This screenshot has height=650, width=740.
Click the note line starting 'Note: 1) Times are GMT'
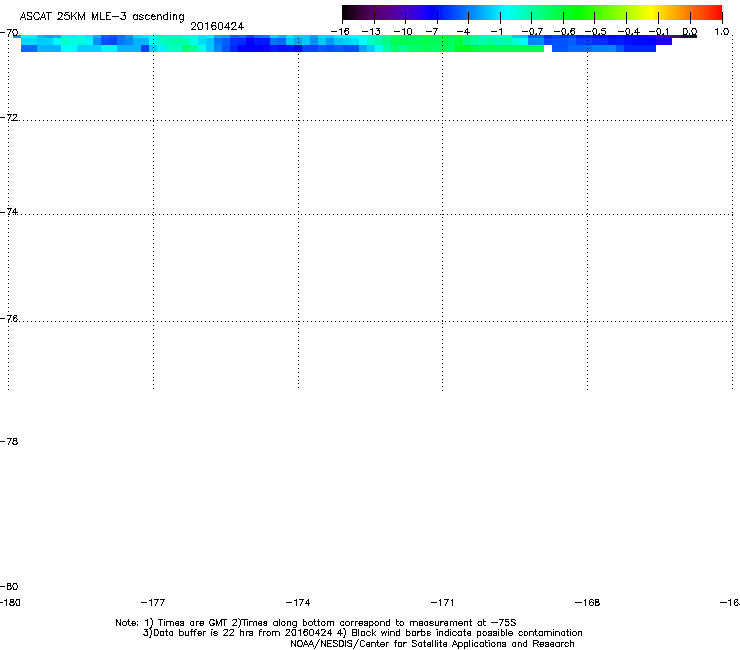[316, 623]
